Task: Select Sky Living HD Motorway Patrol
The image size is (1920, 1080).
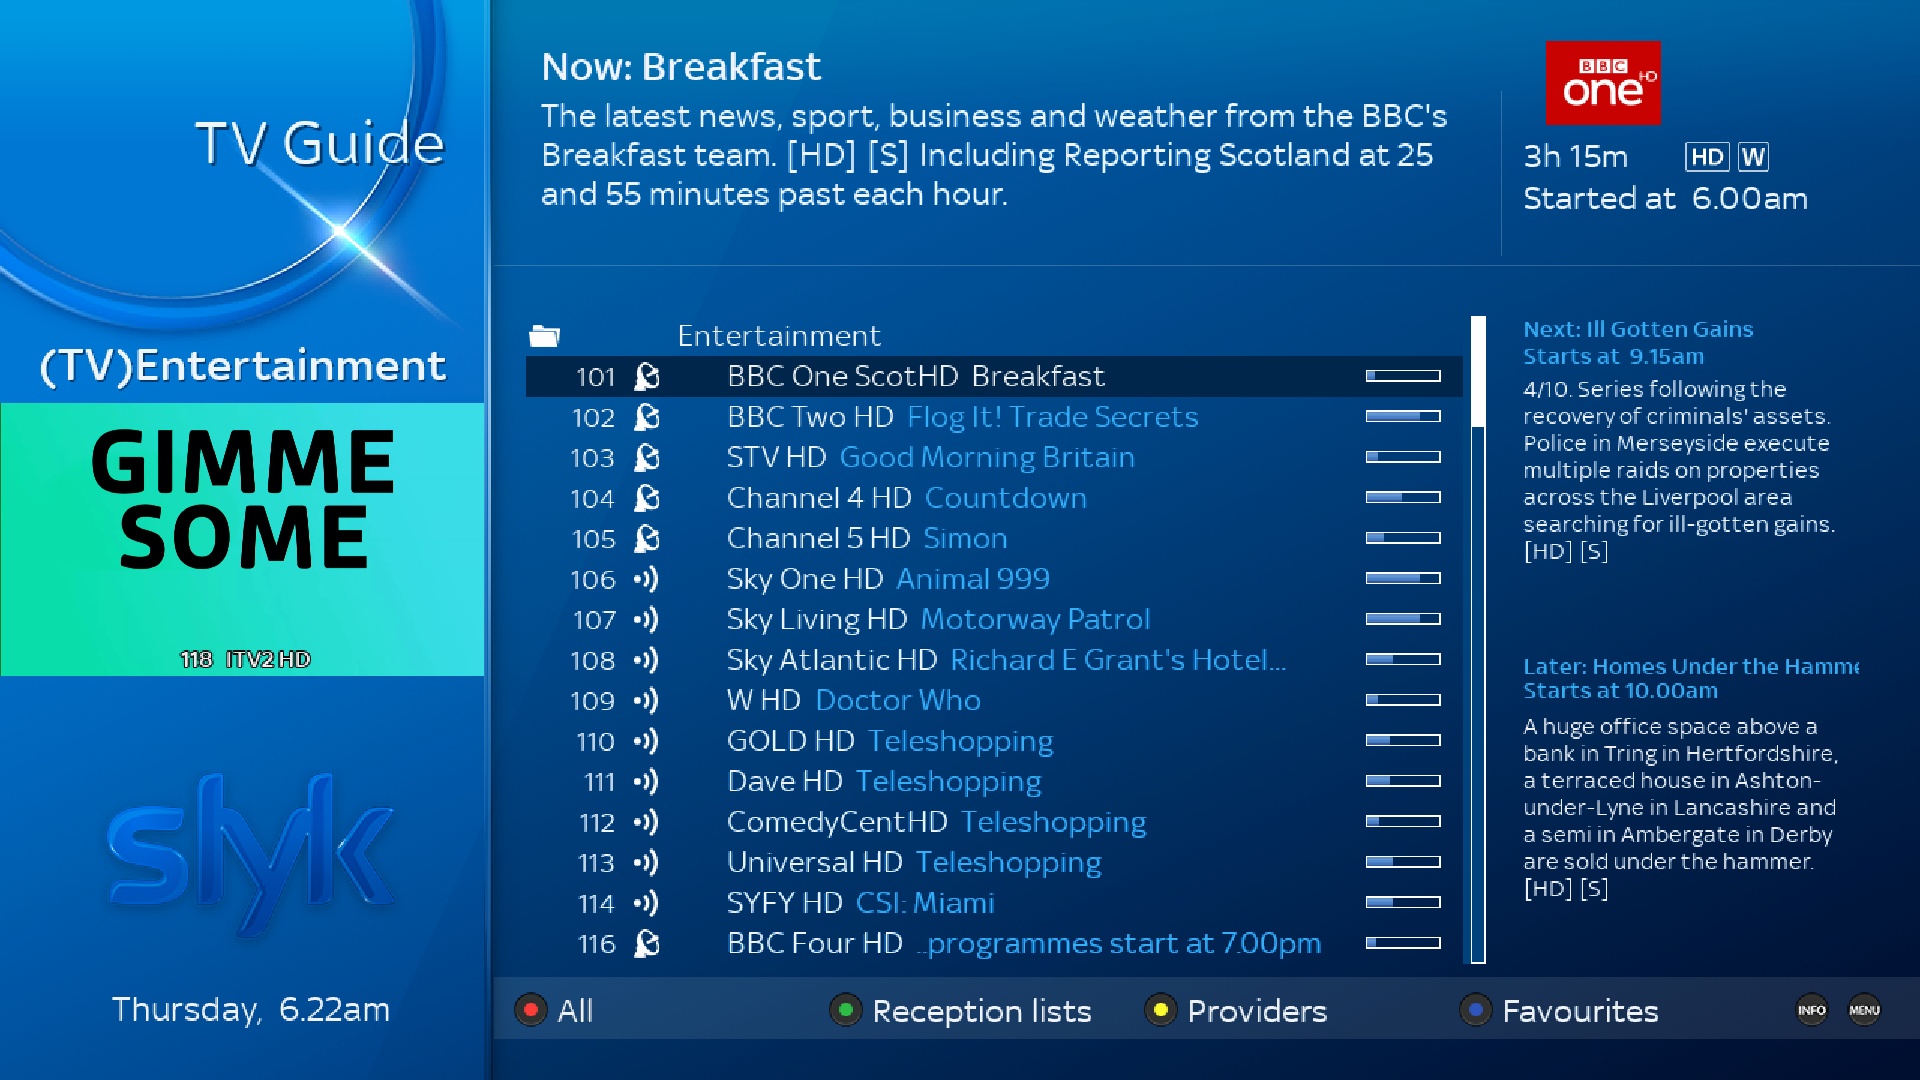Action: pyautogui.click(x=994, y=620)
